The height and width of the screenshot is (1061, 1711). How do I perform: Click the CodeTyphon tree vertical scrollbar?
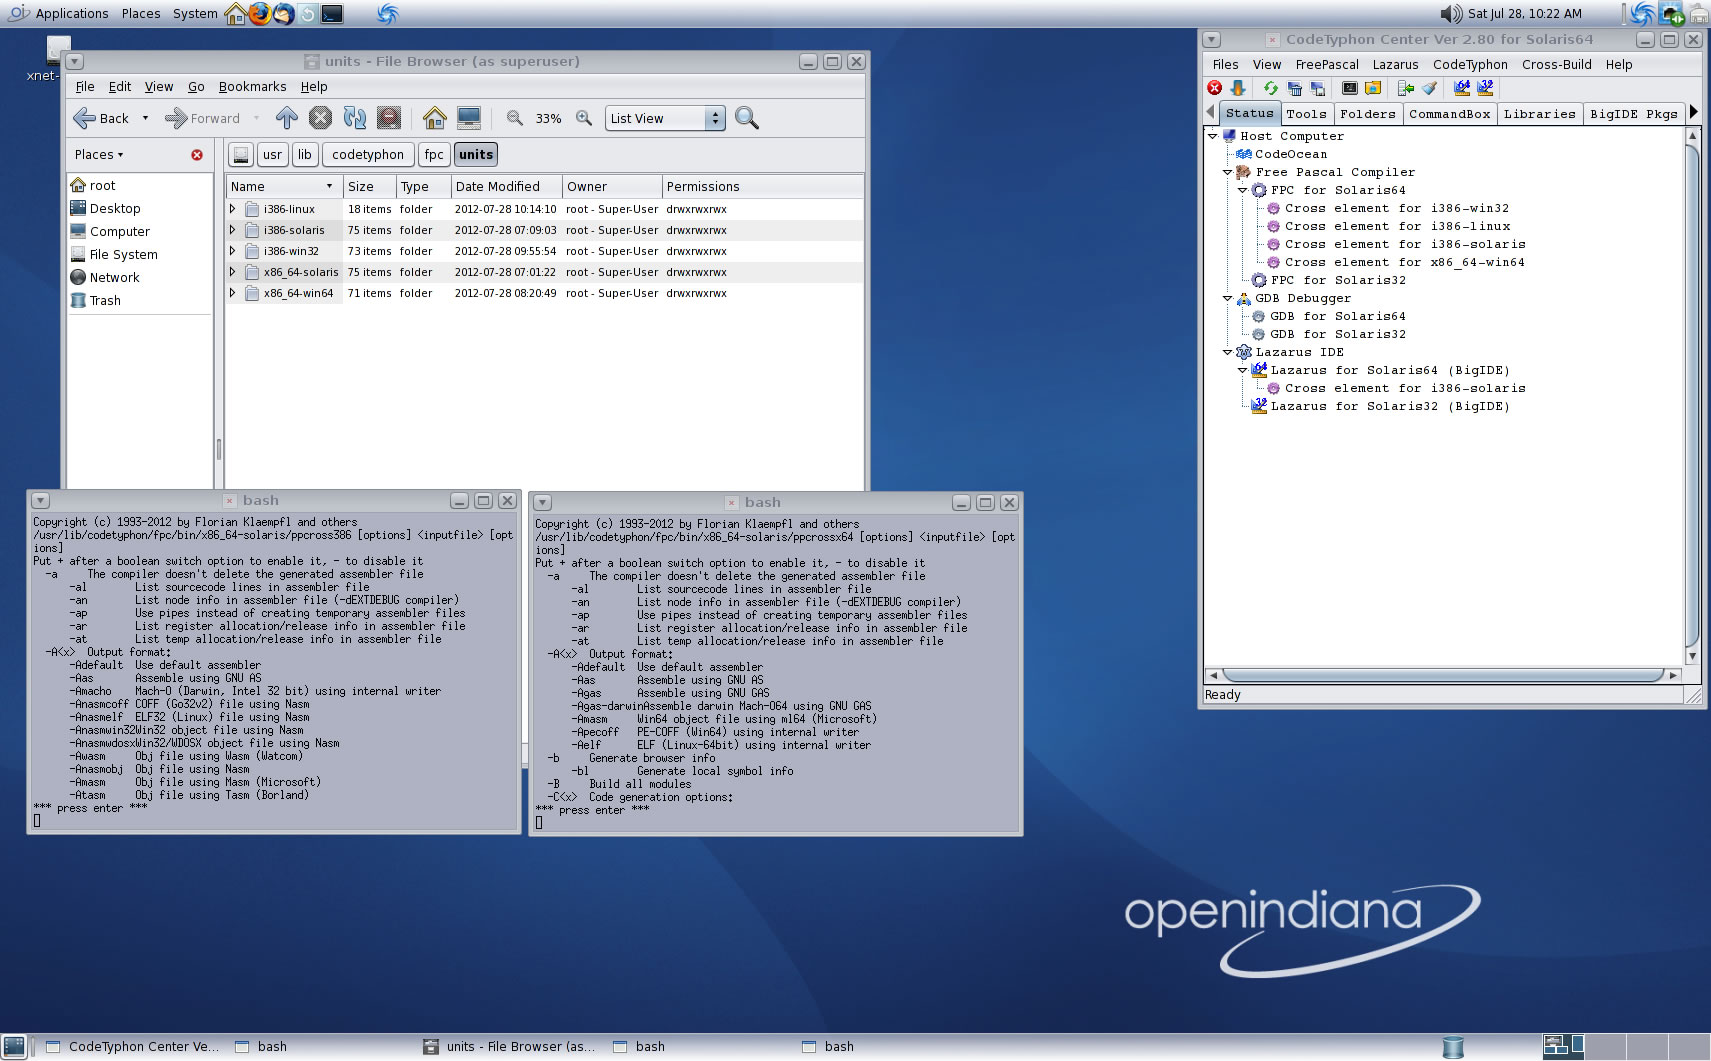pos(1692,396)
